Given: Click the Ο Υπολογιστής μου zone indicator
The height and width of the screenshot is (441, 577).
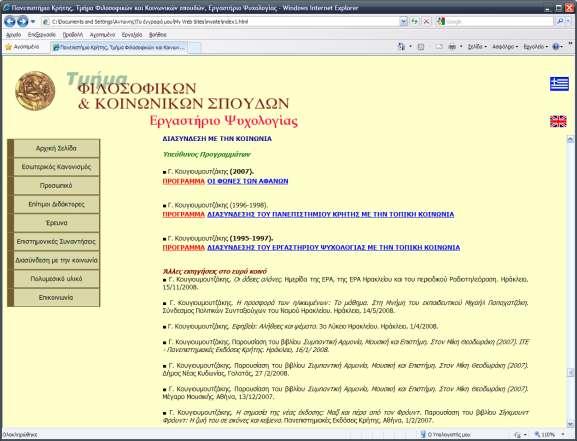Looking at the screenshot, I should [445, 435].
